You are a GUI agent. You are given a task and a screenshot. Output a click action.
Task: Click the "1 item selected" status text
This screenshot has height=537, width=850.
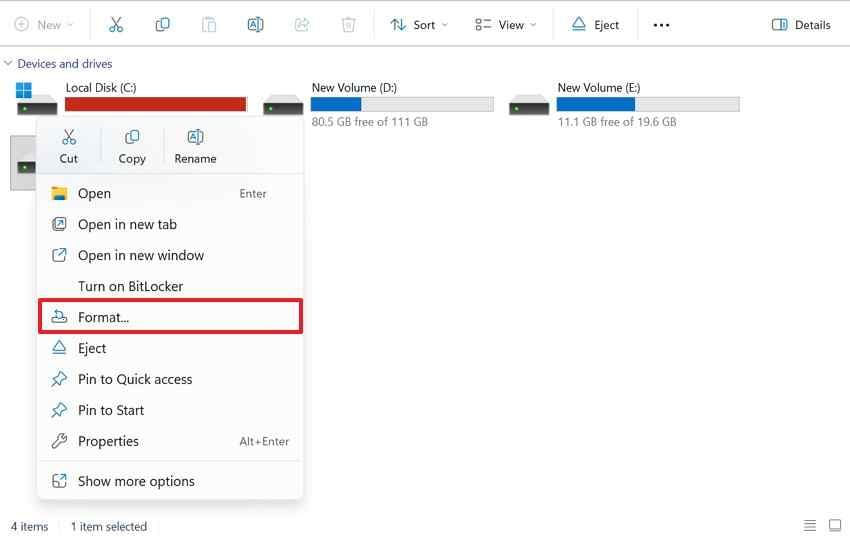tap(109, 527)
